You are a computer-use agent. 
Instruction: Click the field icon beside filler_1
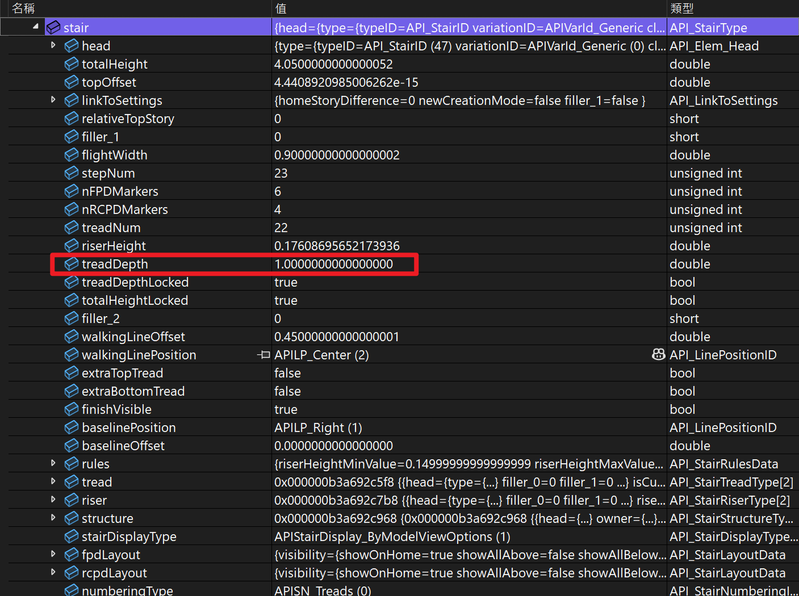[71, 137]
